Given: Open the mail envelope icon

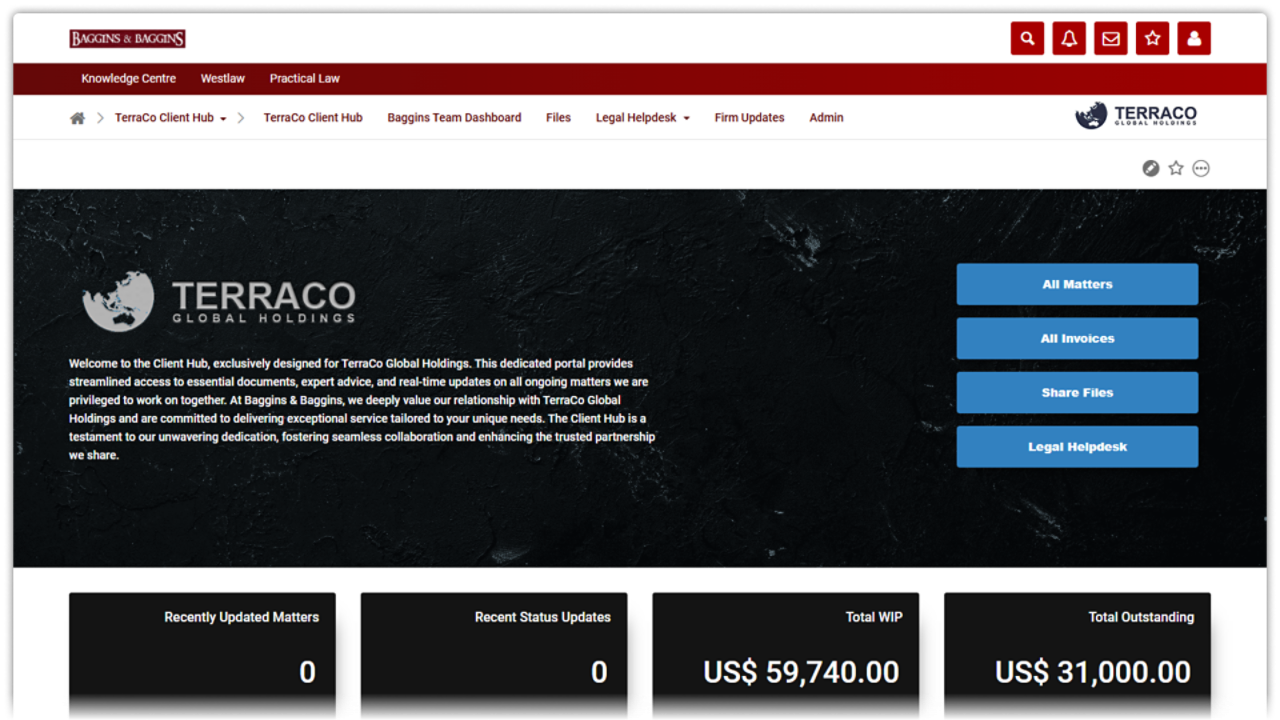Looking at the screenshot, I should point(1110,39).
